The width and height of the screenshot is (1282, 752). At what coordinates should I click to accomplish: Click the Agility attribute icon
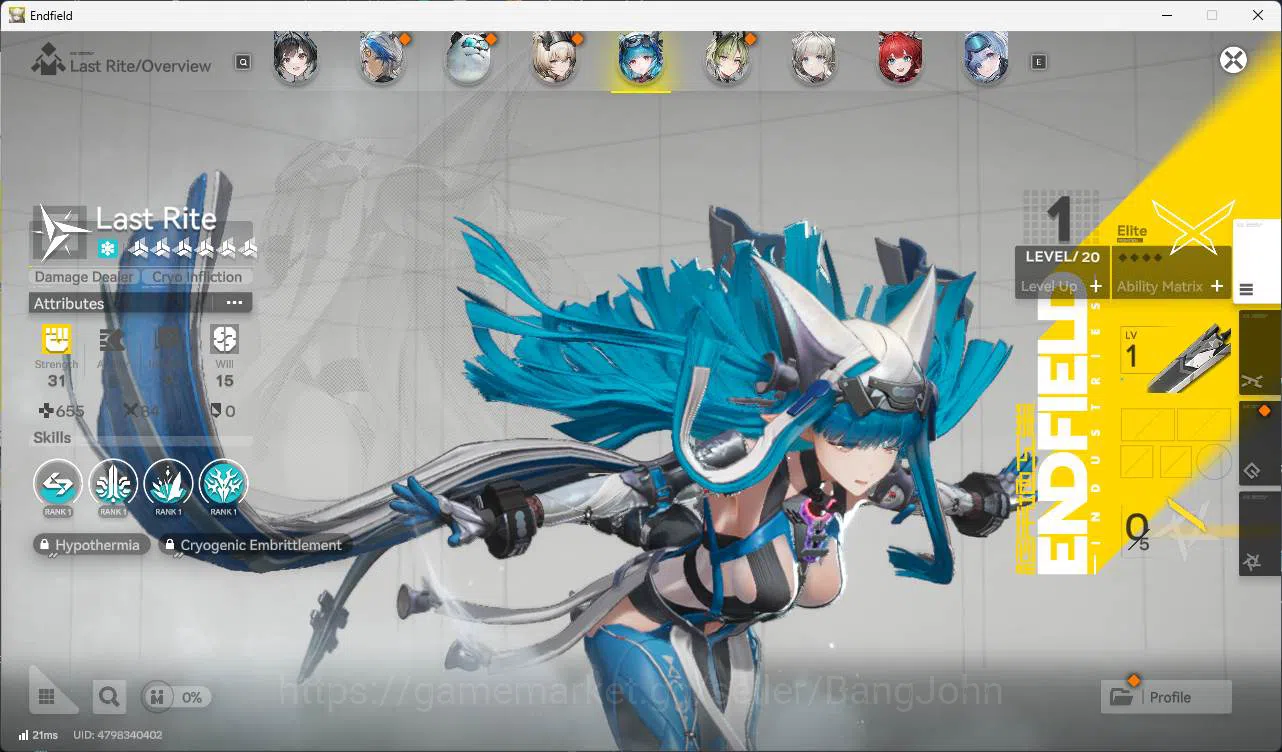tap(112, 340)
